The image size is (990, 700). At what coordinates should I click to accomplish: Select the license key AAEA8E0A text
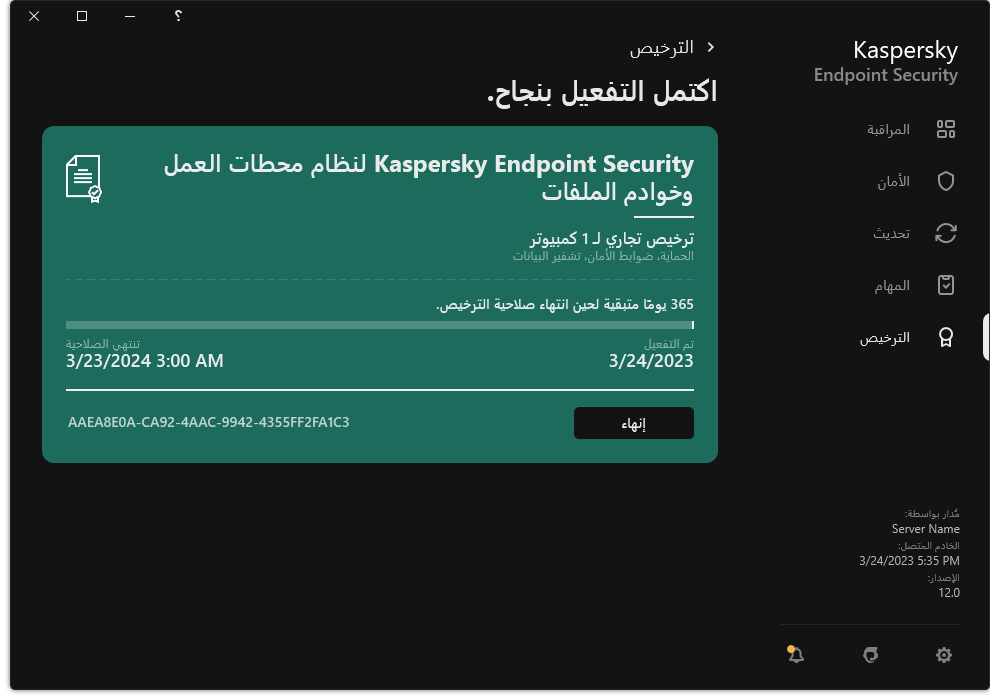[x=208, y=423]
